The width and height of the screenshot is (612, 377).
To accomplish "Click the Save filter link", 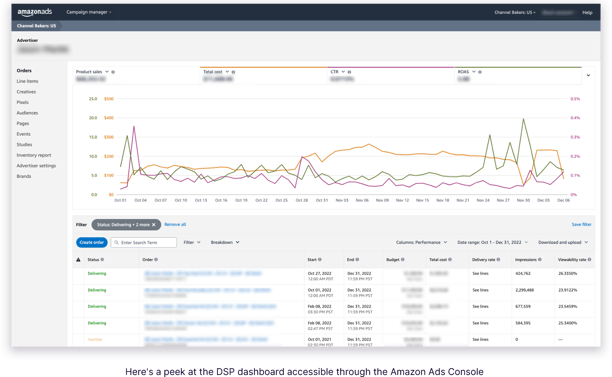I will pyautogui.click(x=582, y=224).
